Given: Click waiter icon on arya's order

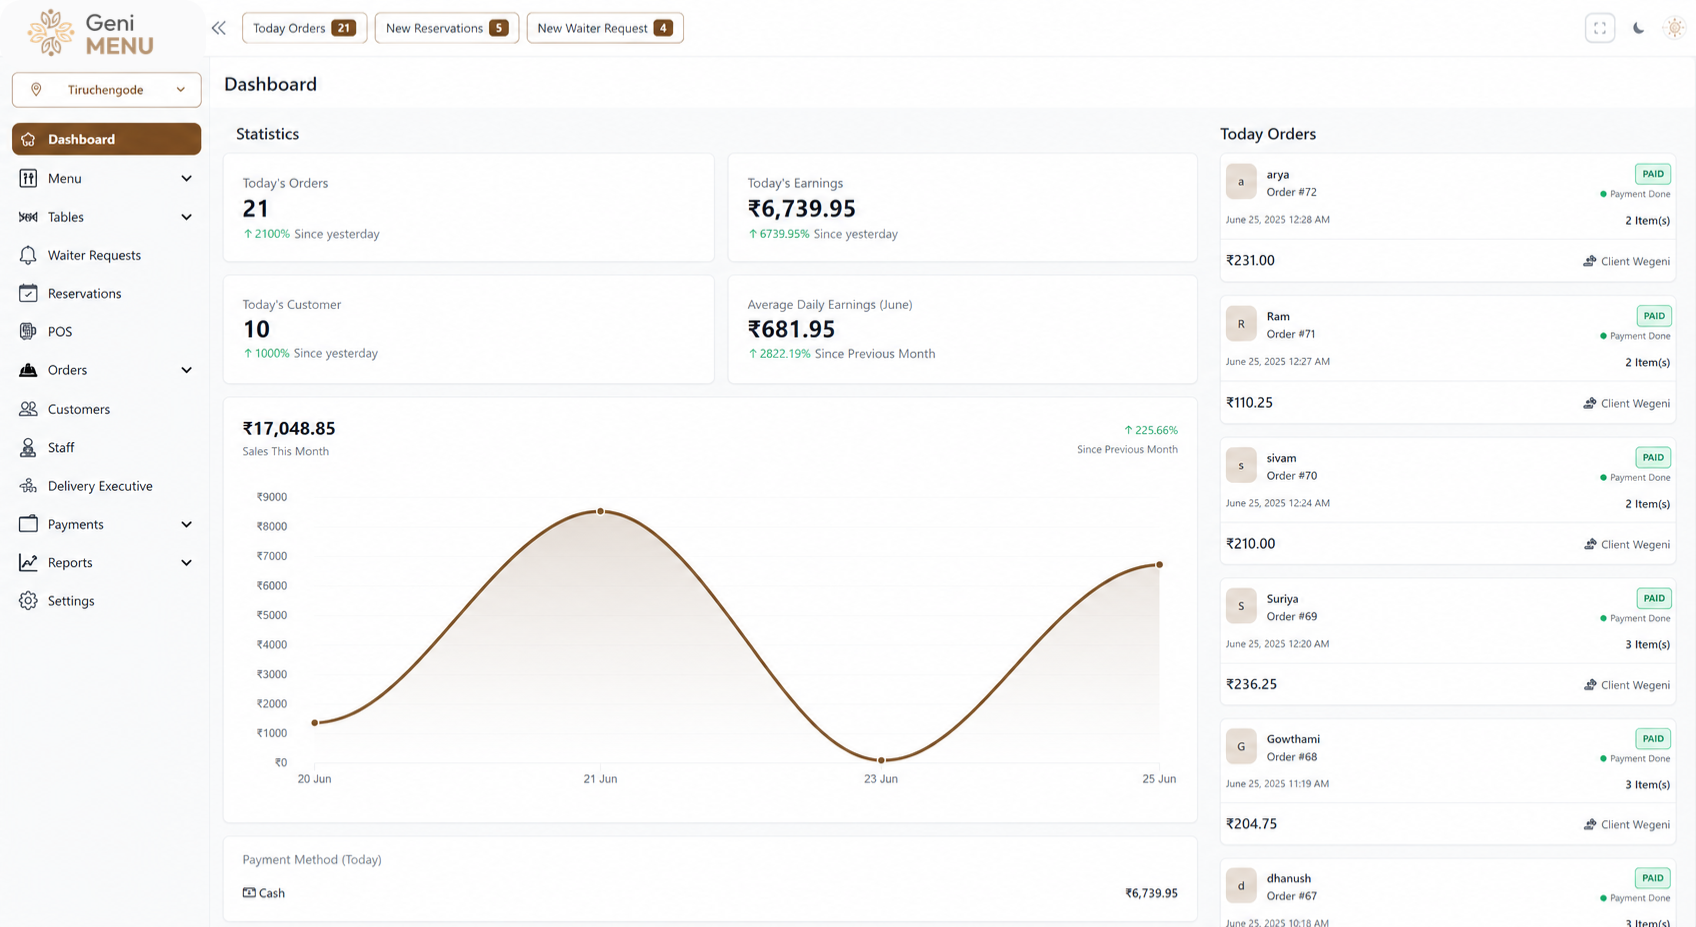Looking at the screenshot, I should point(1590,261).
